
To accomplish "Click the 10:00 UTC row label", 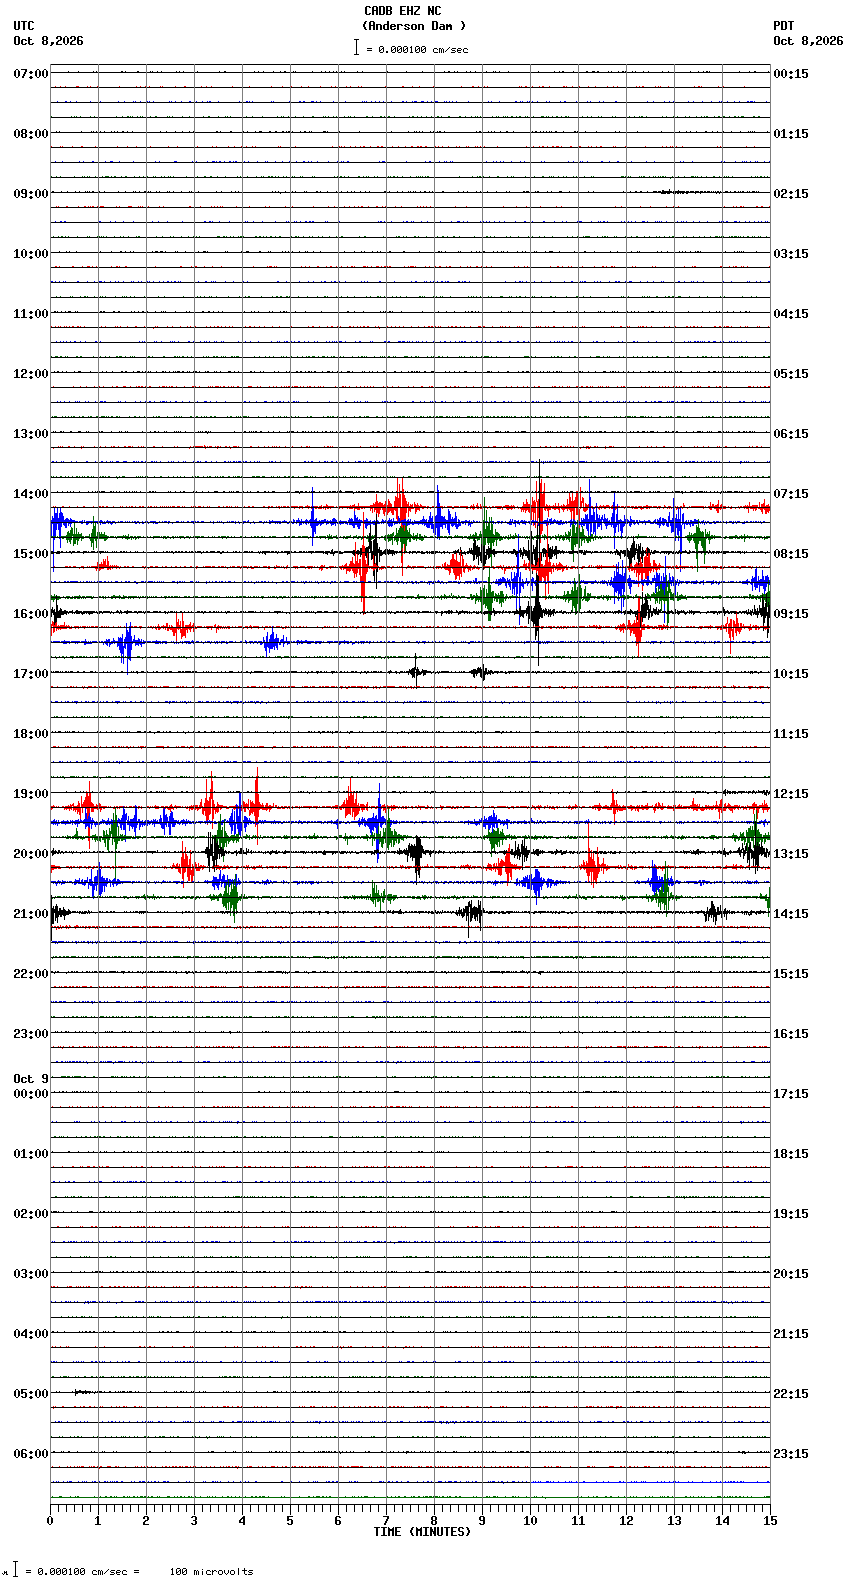I will [31, 254].
